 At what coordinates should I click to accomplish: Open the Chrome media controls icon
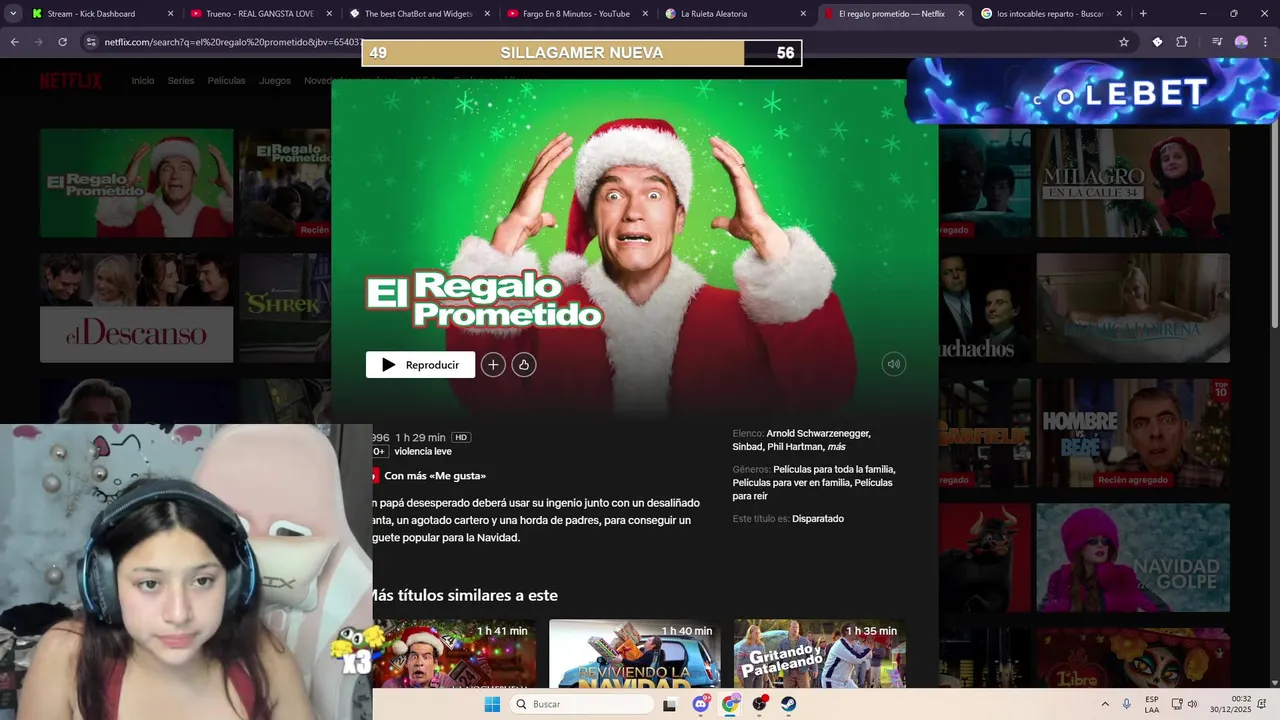click(x=1217, y=42)
